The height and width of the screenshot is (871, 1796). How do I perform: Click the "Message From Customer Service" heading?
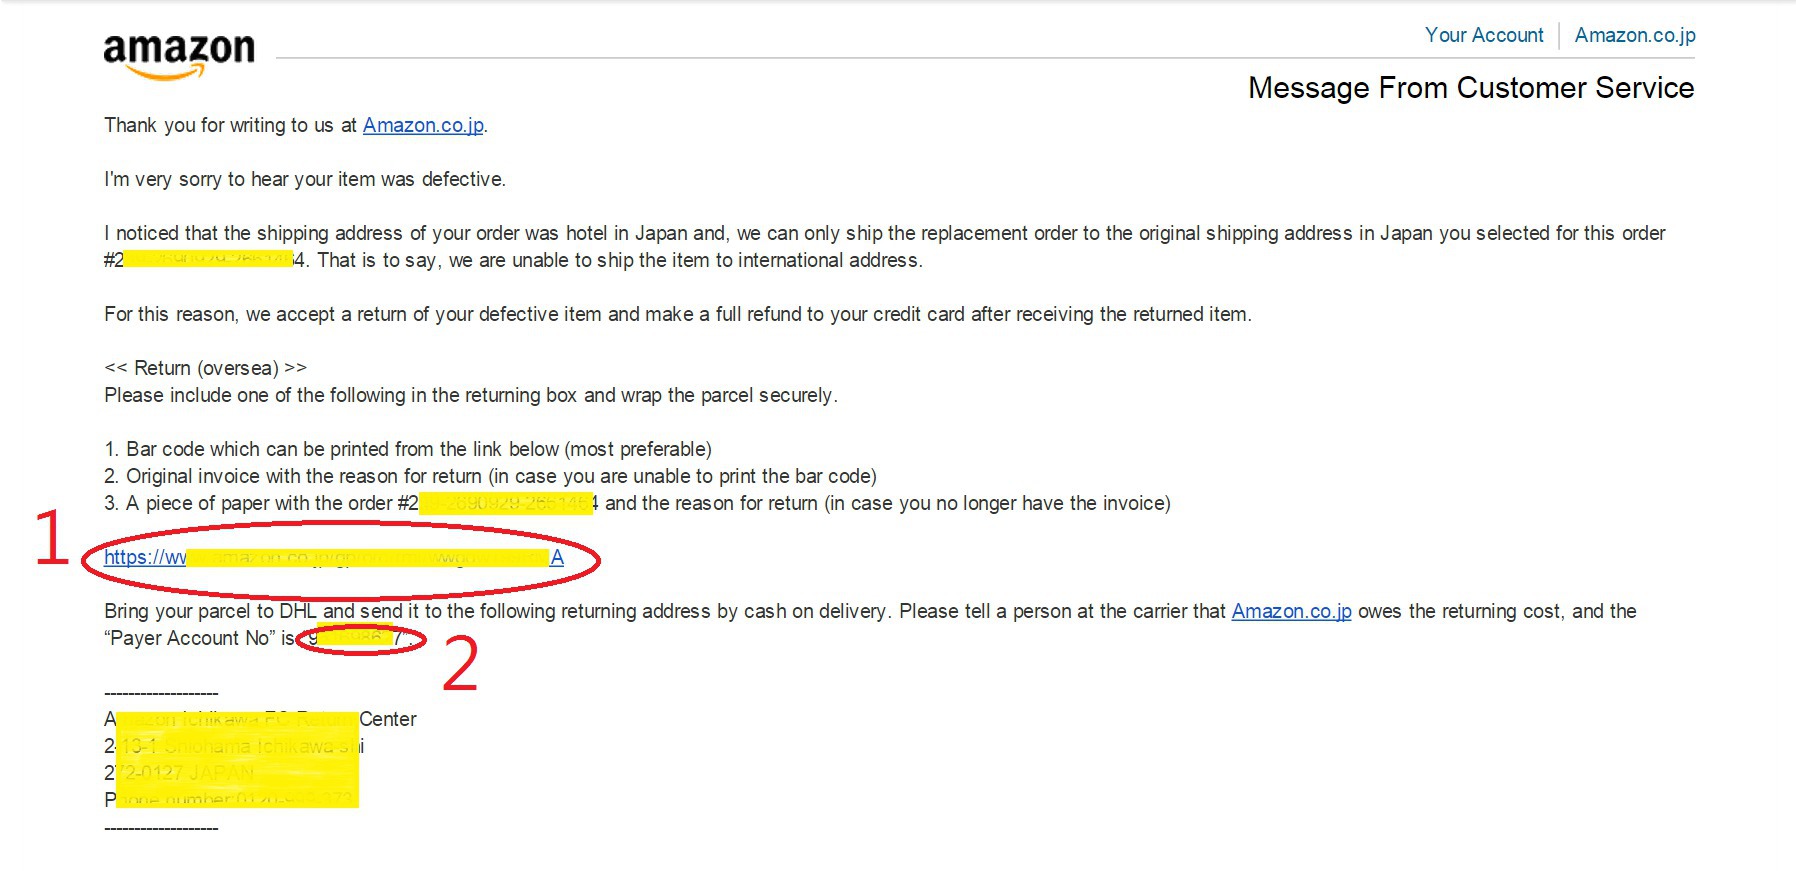pyautogui.click(x=1471, y=88)
